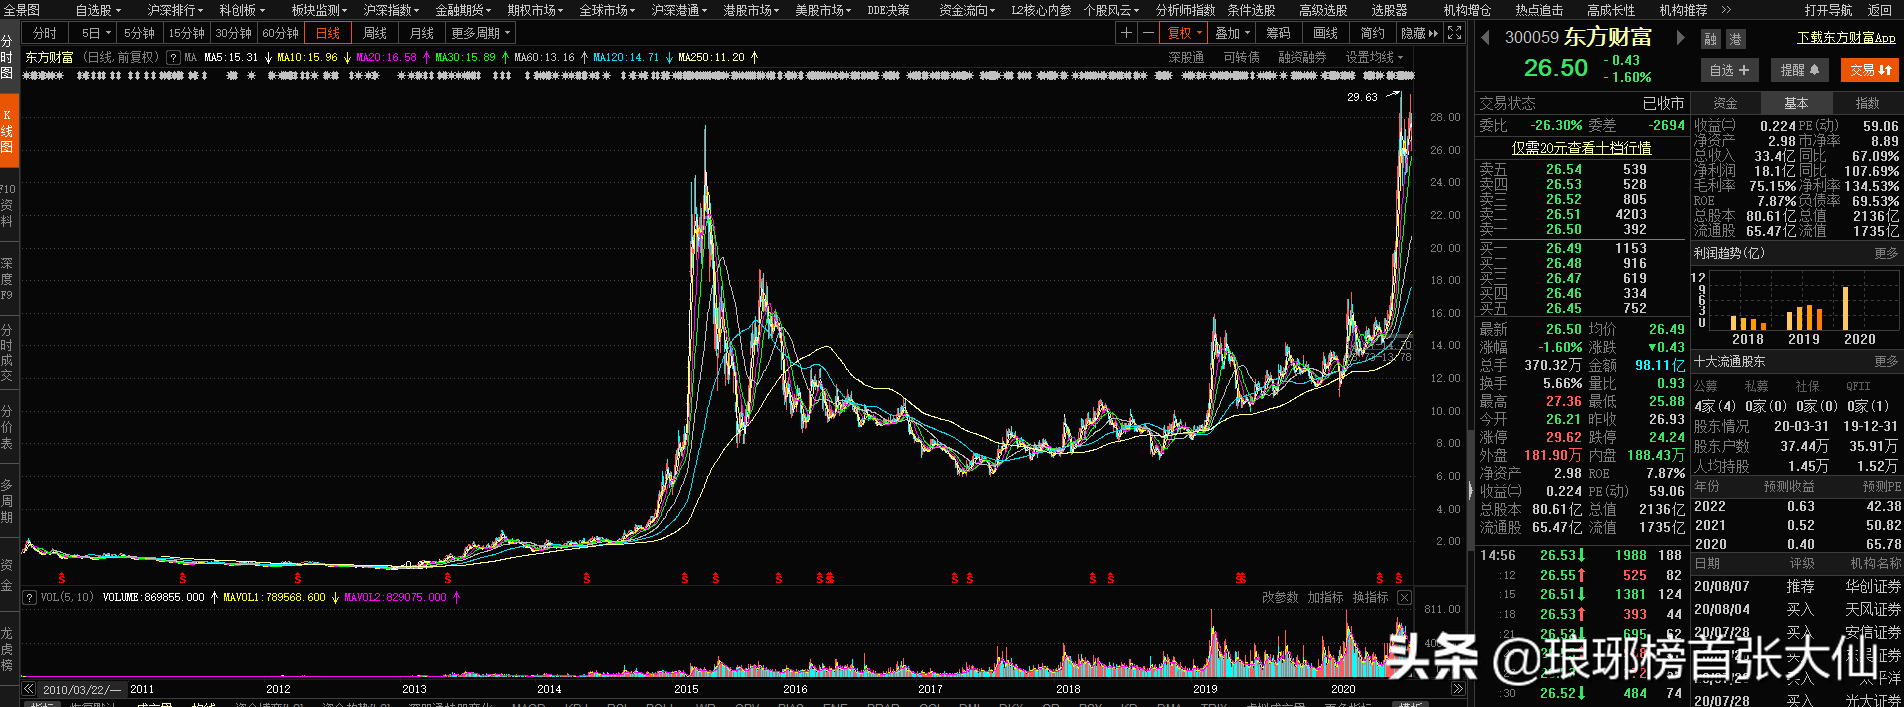
Task: Jump to chart end with double-right arrows
Action: [1458, 689]
